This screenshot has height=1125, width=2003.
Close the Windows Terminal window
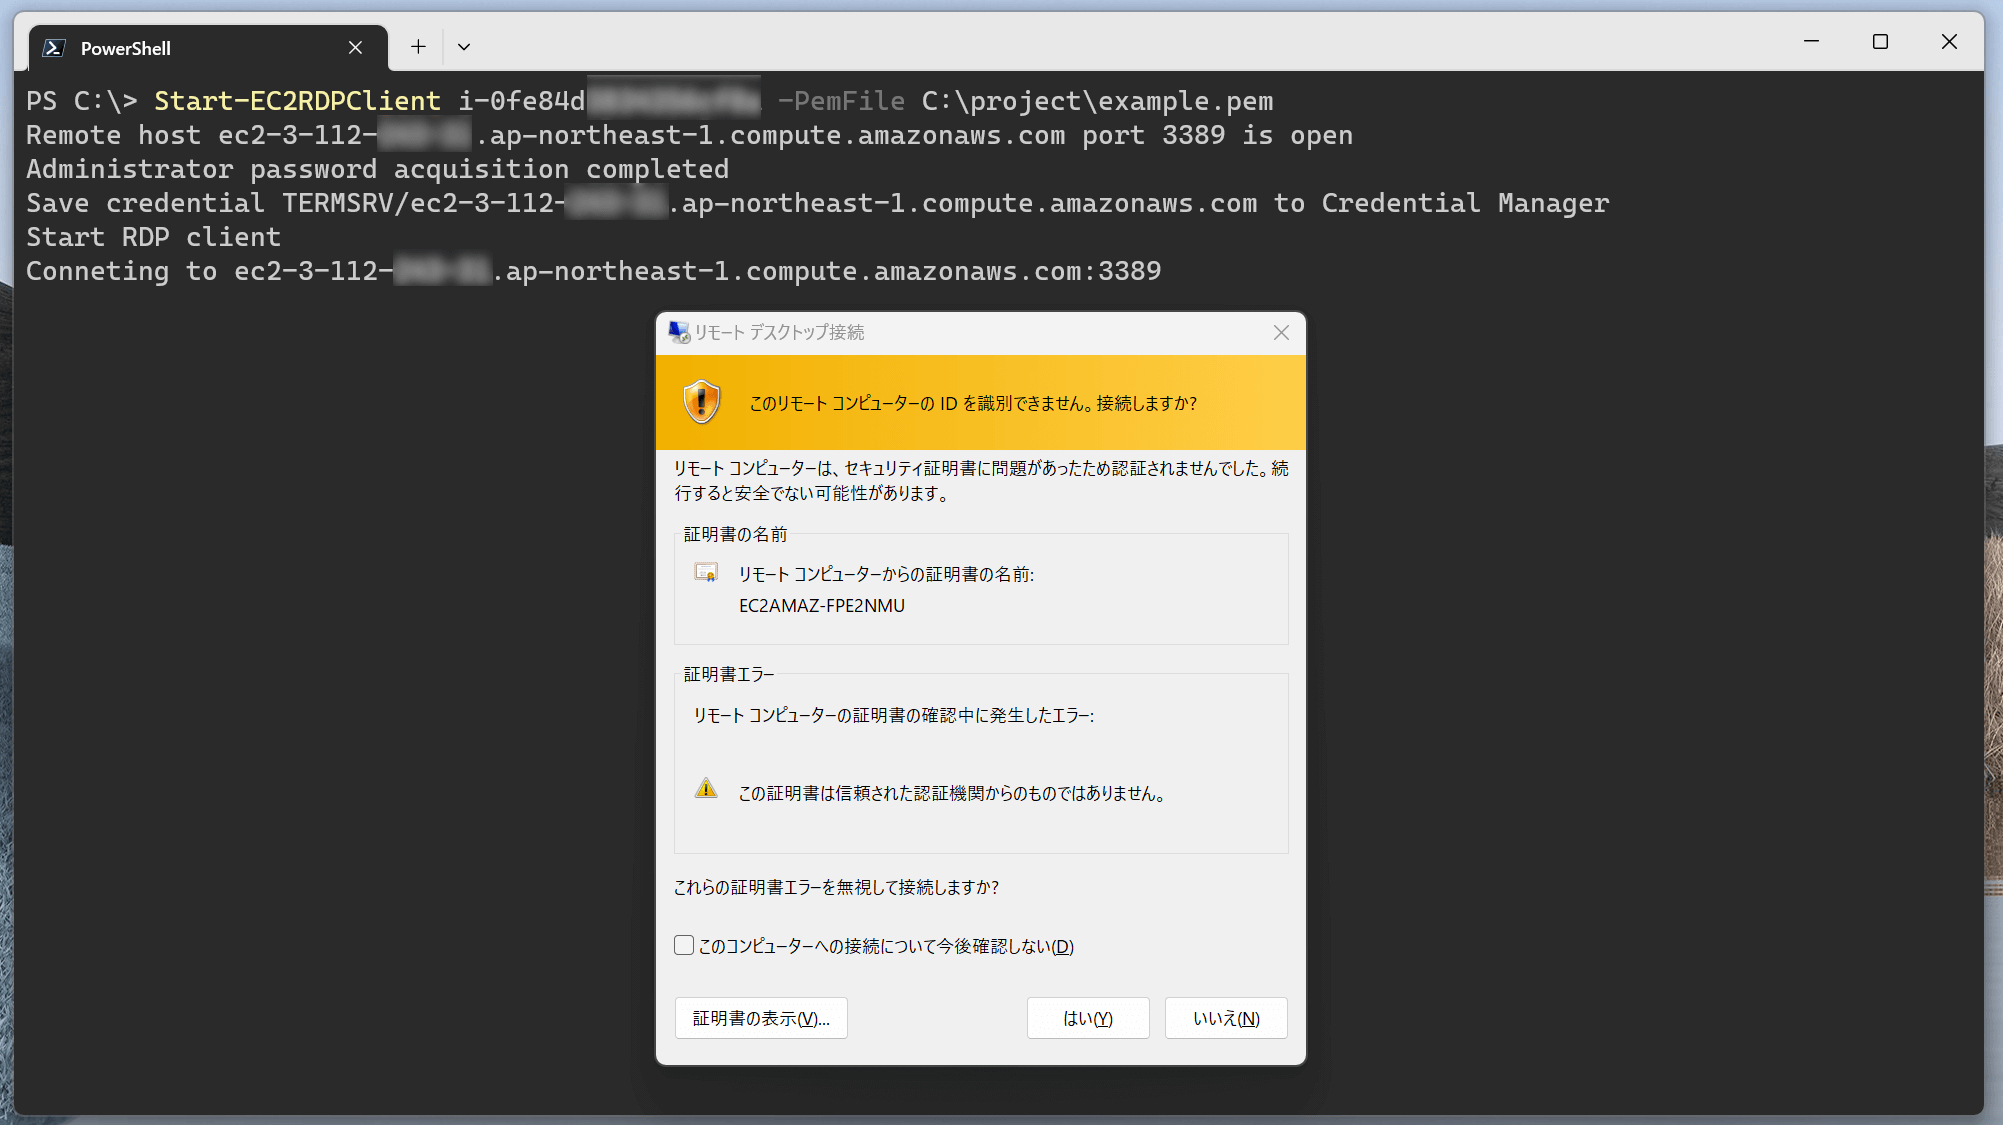(x=1949, y=42)
